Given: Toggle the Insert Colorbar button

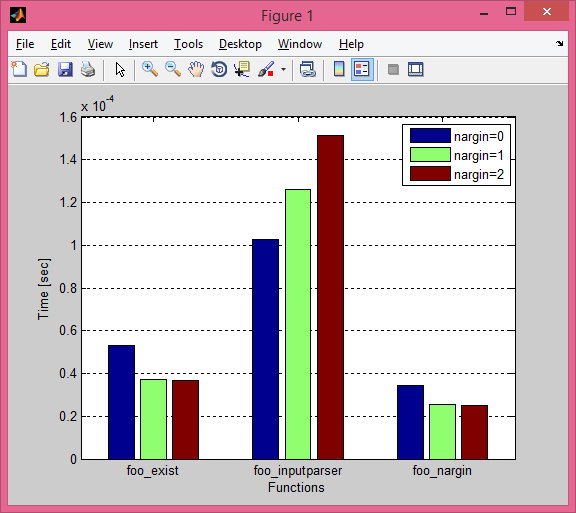Looking at the screenshot, I should 339,69.
